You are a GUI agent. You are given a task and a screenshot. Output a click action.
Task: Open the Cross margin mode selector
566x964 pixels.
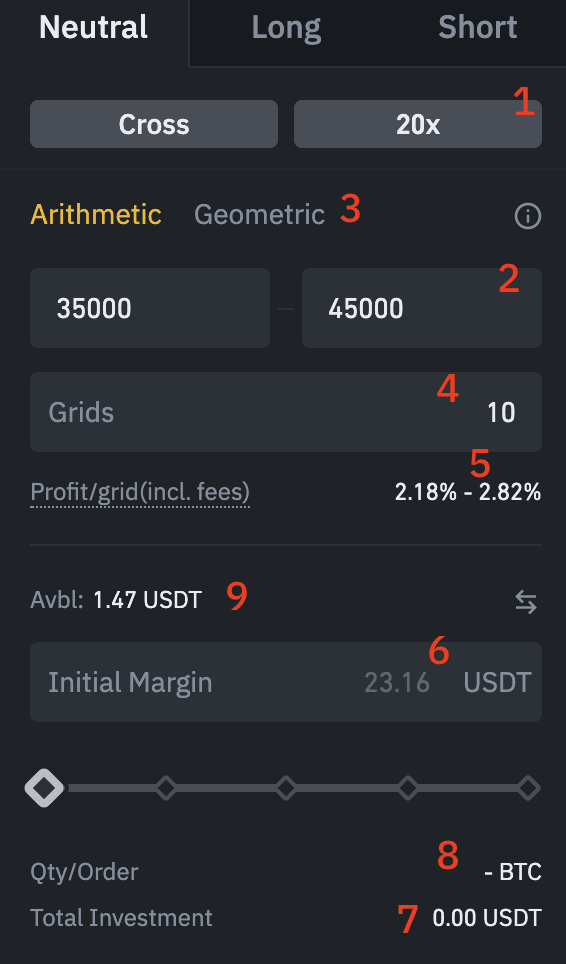(154, 124)
